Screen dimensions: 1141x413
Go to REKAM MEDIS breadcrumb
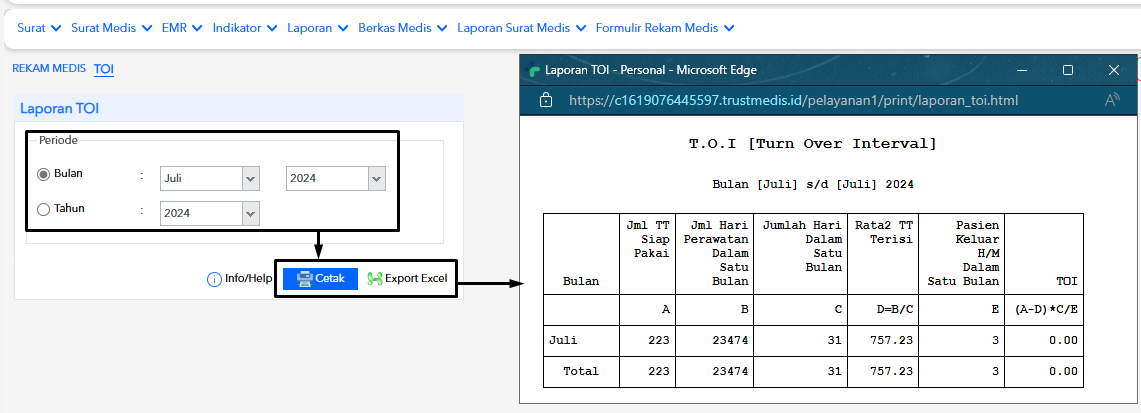[49, 68]
